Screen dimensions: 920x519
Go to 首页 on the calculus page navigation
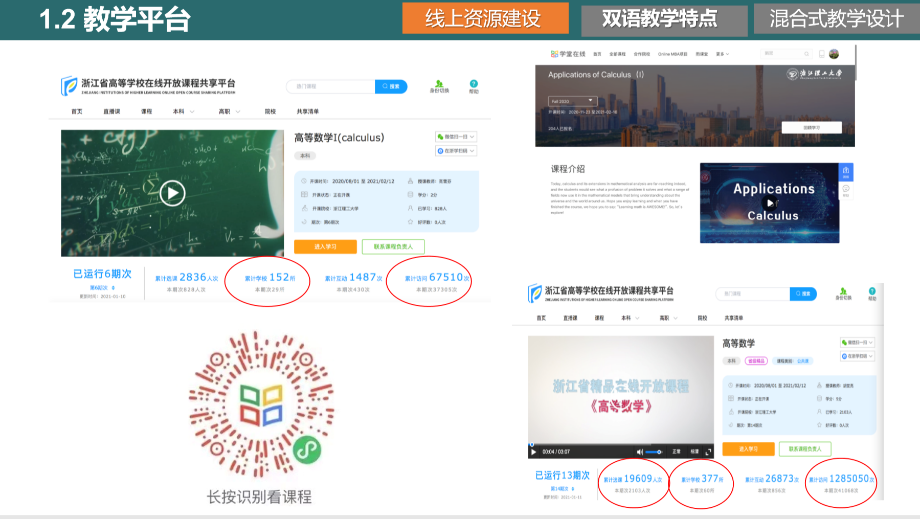point(77,111)
